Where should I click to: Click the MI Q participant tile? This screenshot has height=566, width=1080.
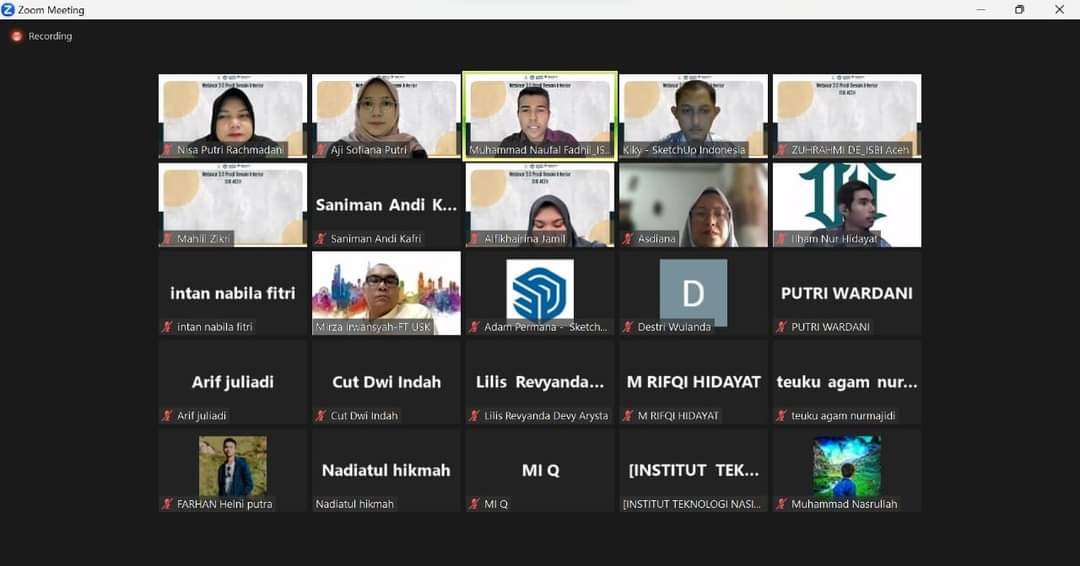pyautogui.click(x=540, y=470)
